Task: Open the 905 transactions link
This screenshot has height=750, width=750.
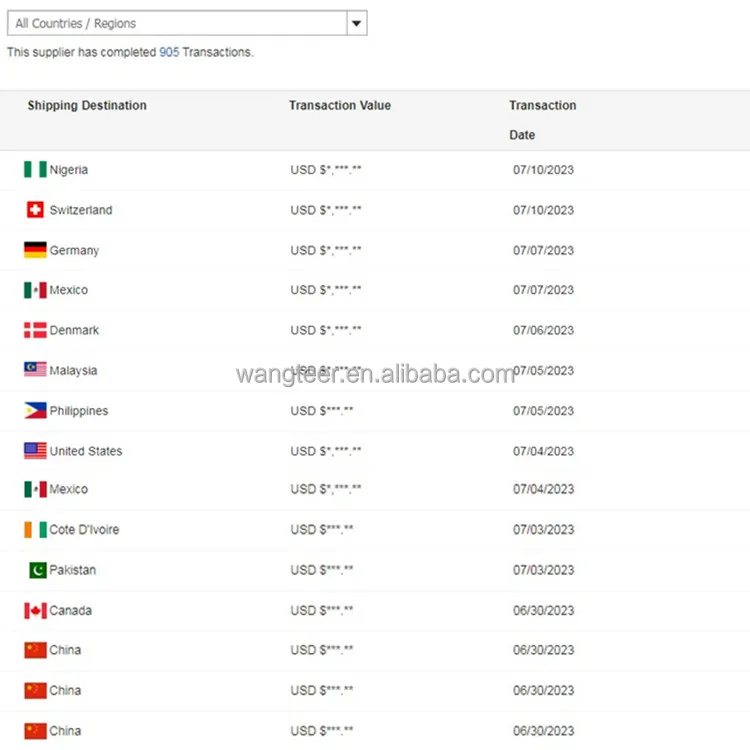Action: pos(169,52)
